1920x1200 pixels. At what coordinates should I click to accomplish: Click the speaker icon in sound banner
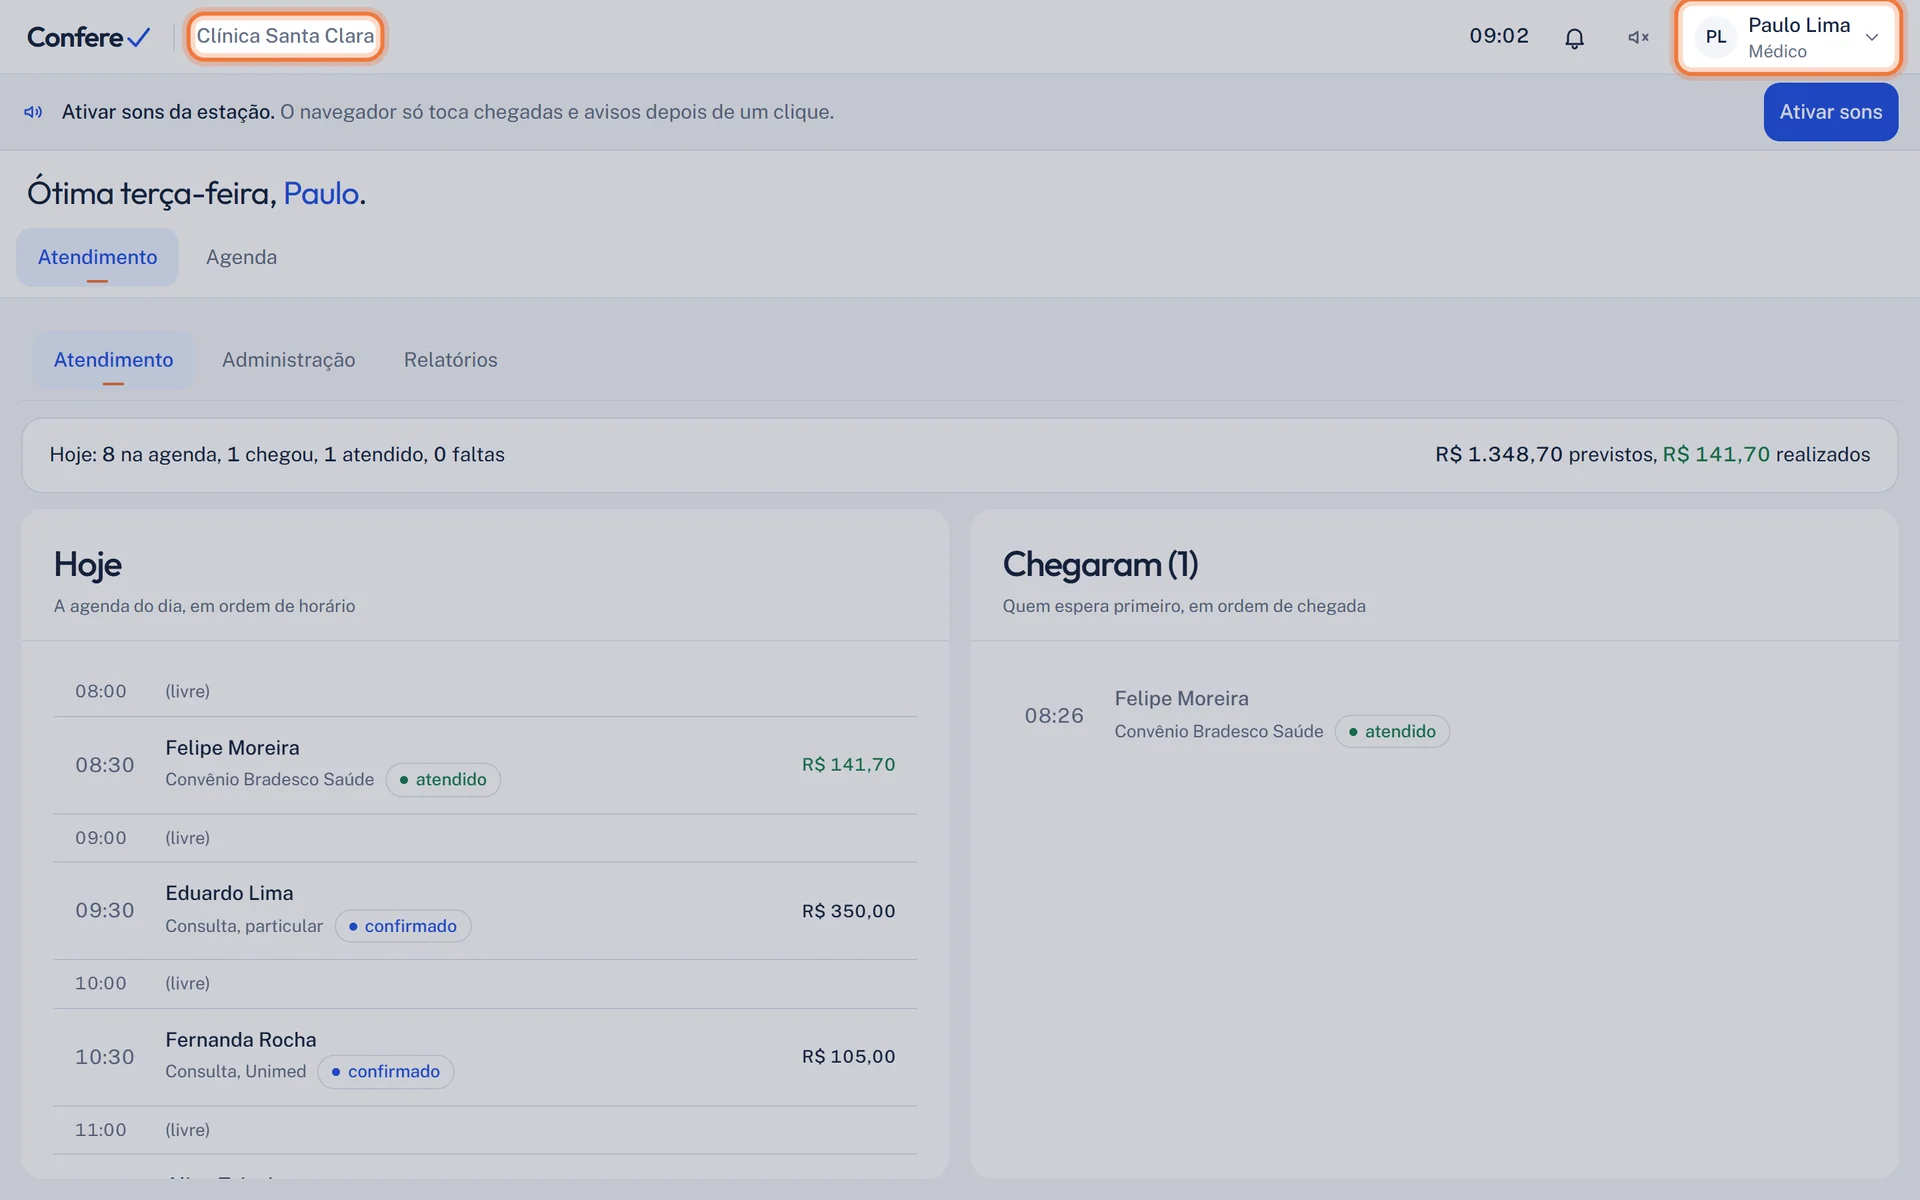pyautogui.click(x=33, y=112)
